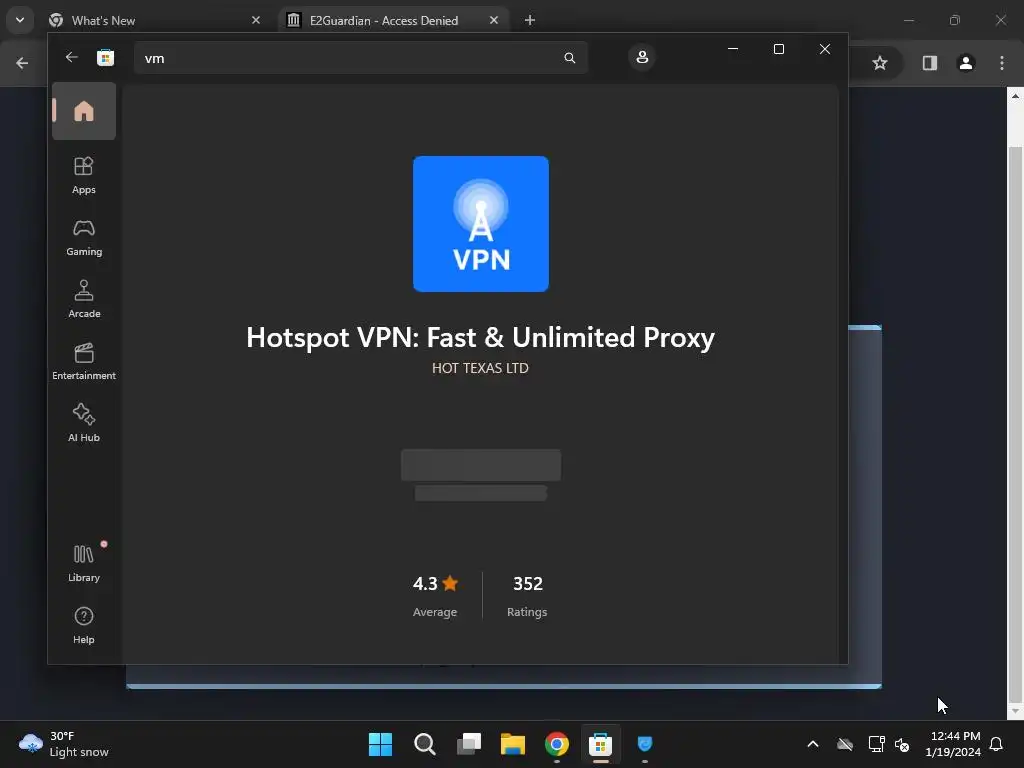Open the Arcade section
Viewport: 1024px width, 768px height.
pyautogui.click(x=84, y=300)
